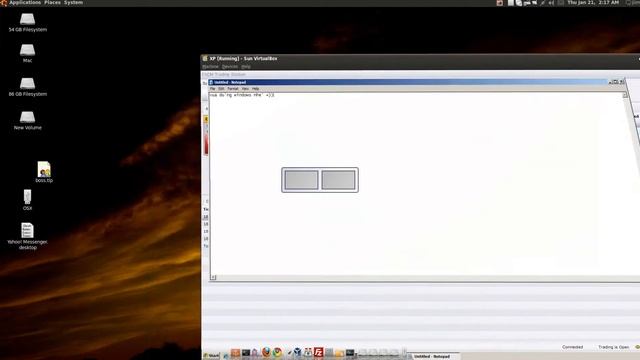Click the XP [Running] VirtualBox title bar
Image resolution: width=640 pixels, height=360 pixels.
tap(420, 58)
